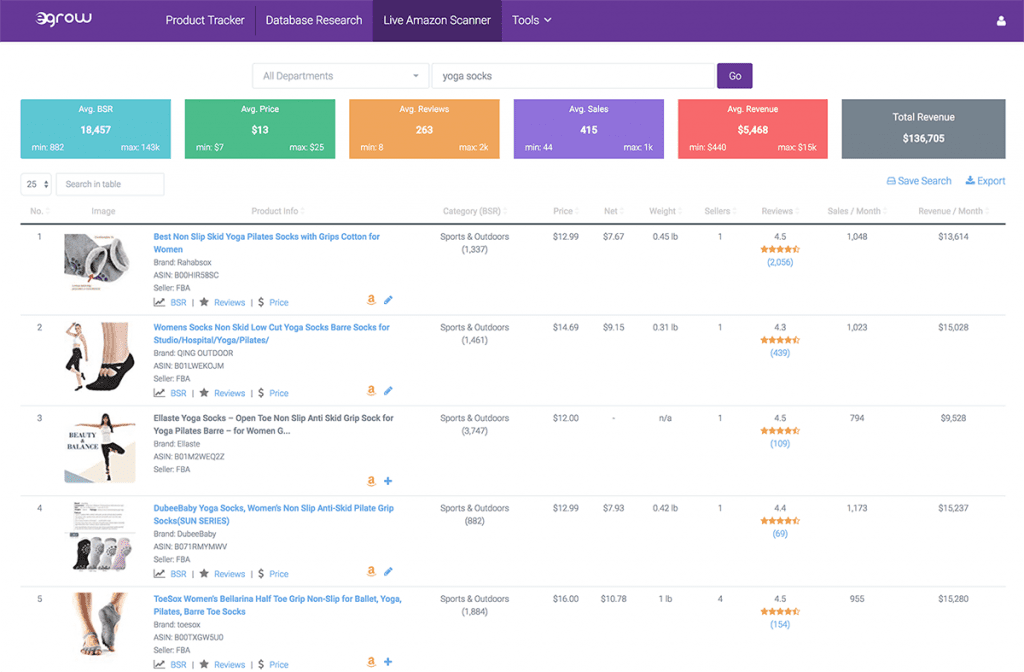Expand the Tools menu in navigation
Screen dimensions: 1024x672
pyautogui.click(x=531, y=20)
